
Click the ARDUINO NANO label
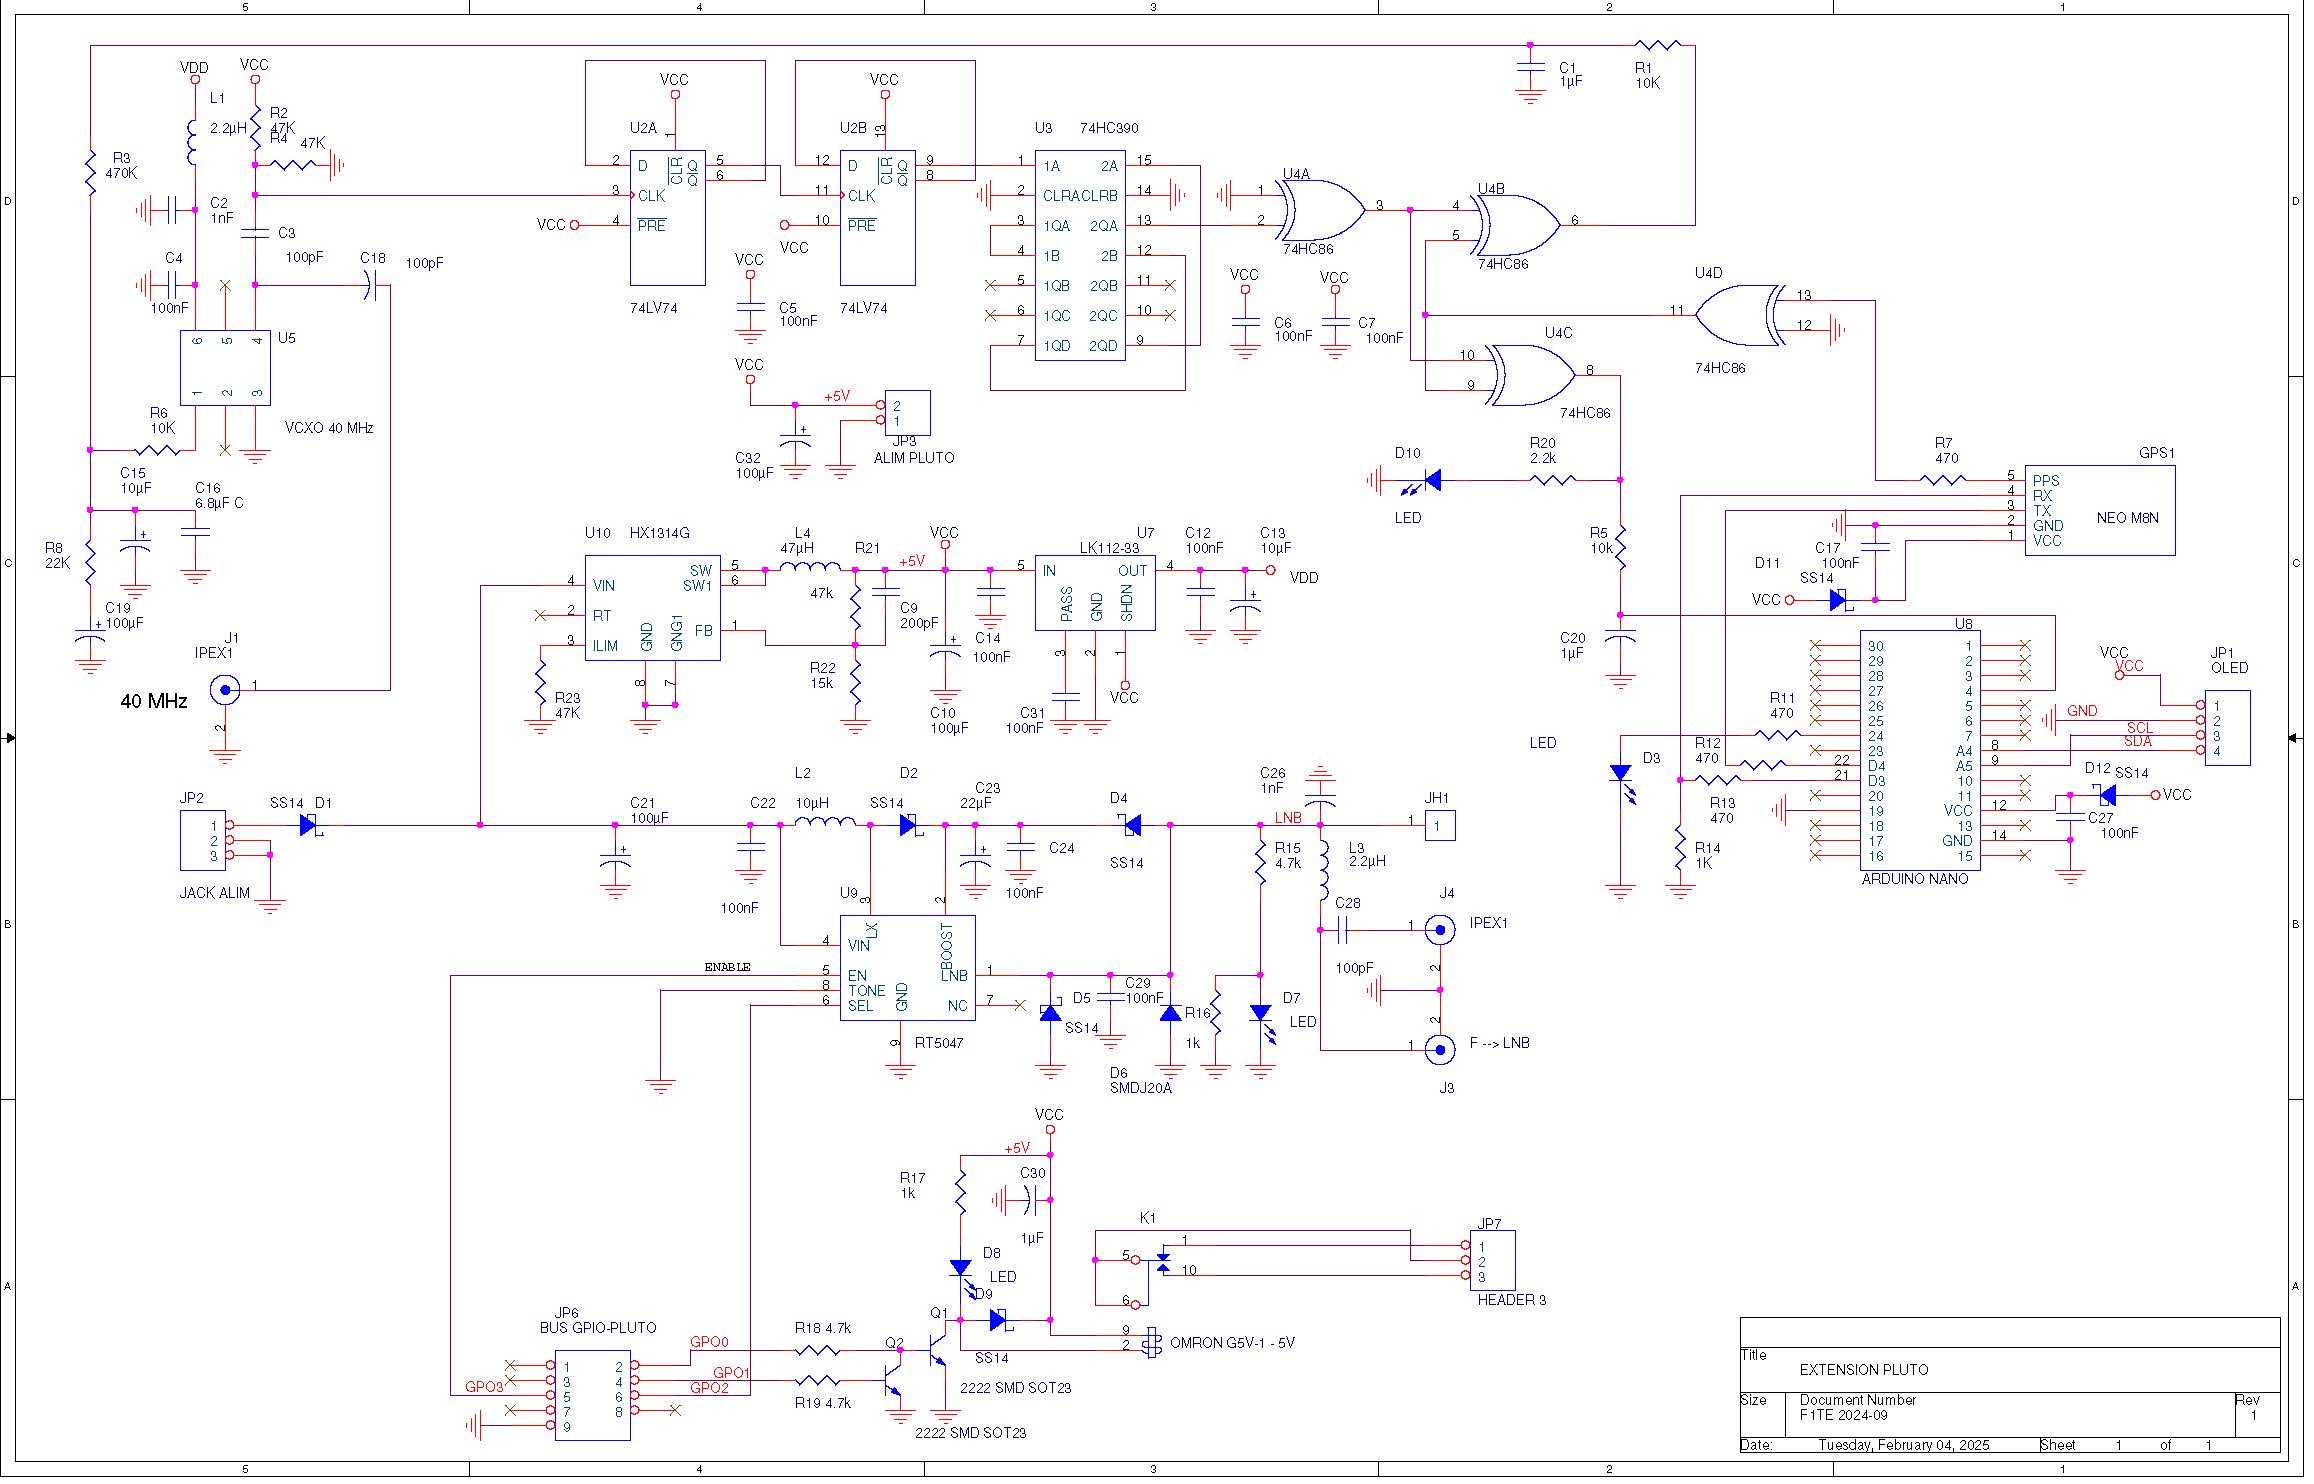(x=1914, y=879)
